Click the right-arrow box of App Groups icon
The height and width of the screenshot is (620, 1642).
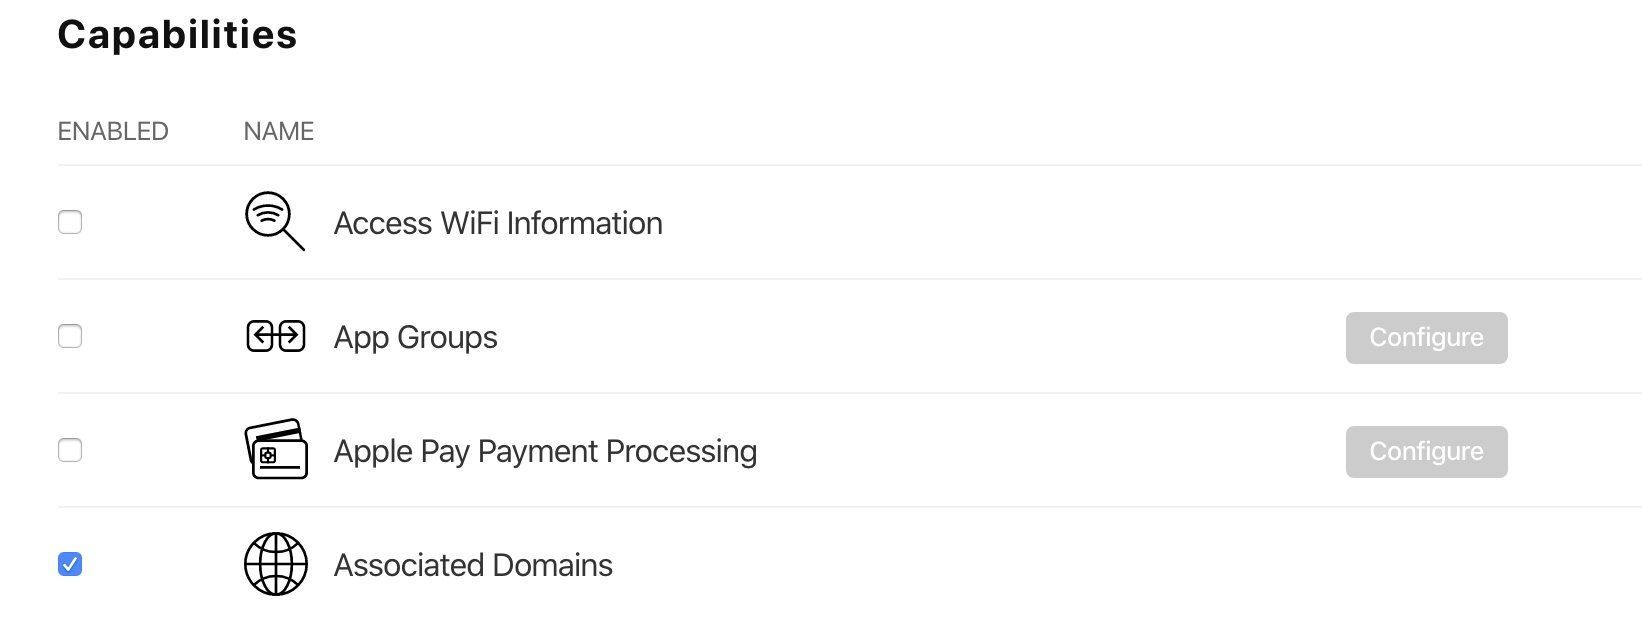pyautogui.click(x=291, y=337)
